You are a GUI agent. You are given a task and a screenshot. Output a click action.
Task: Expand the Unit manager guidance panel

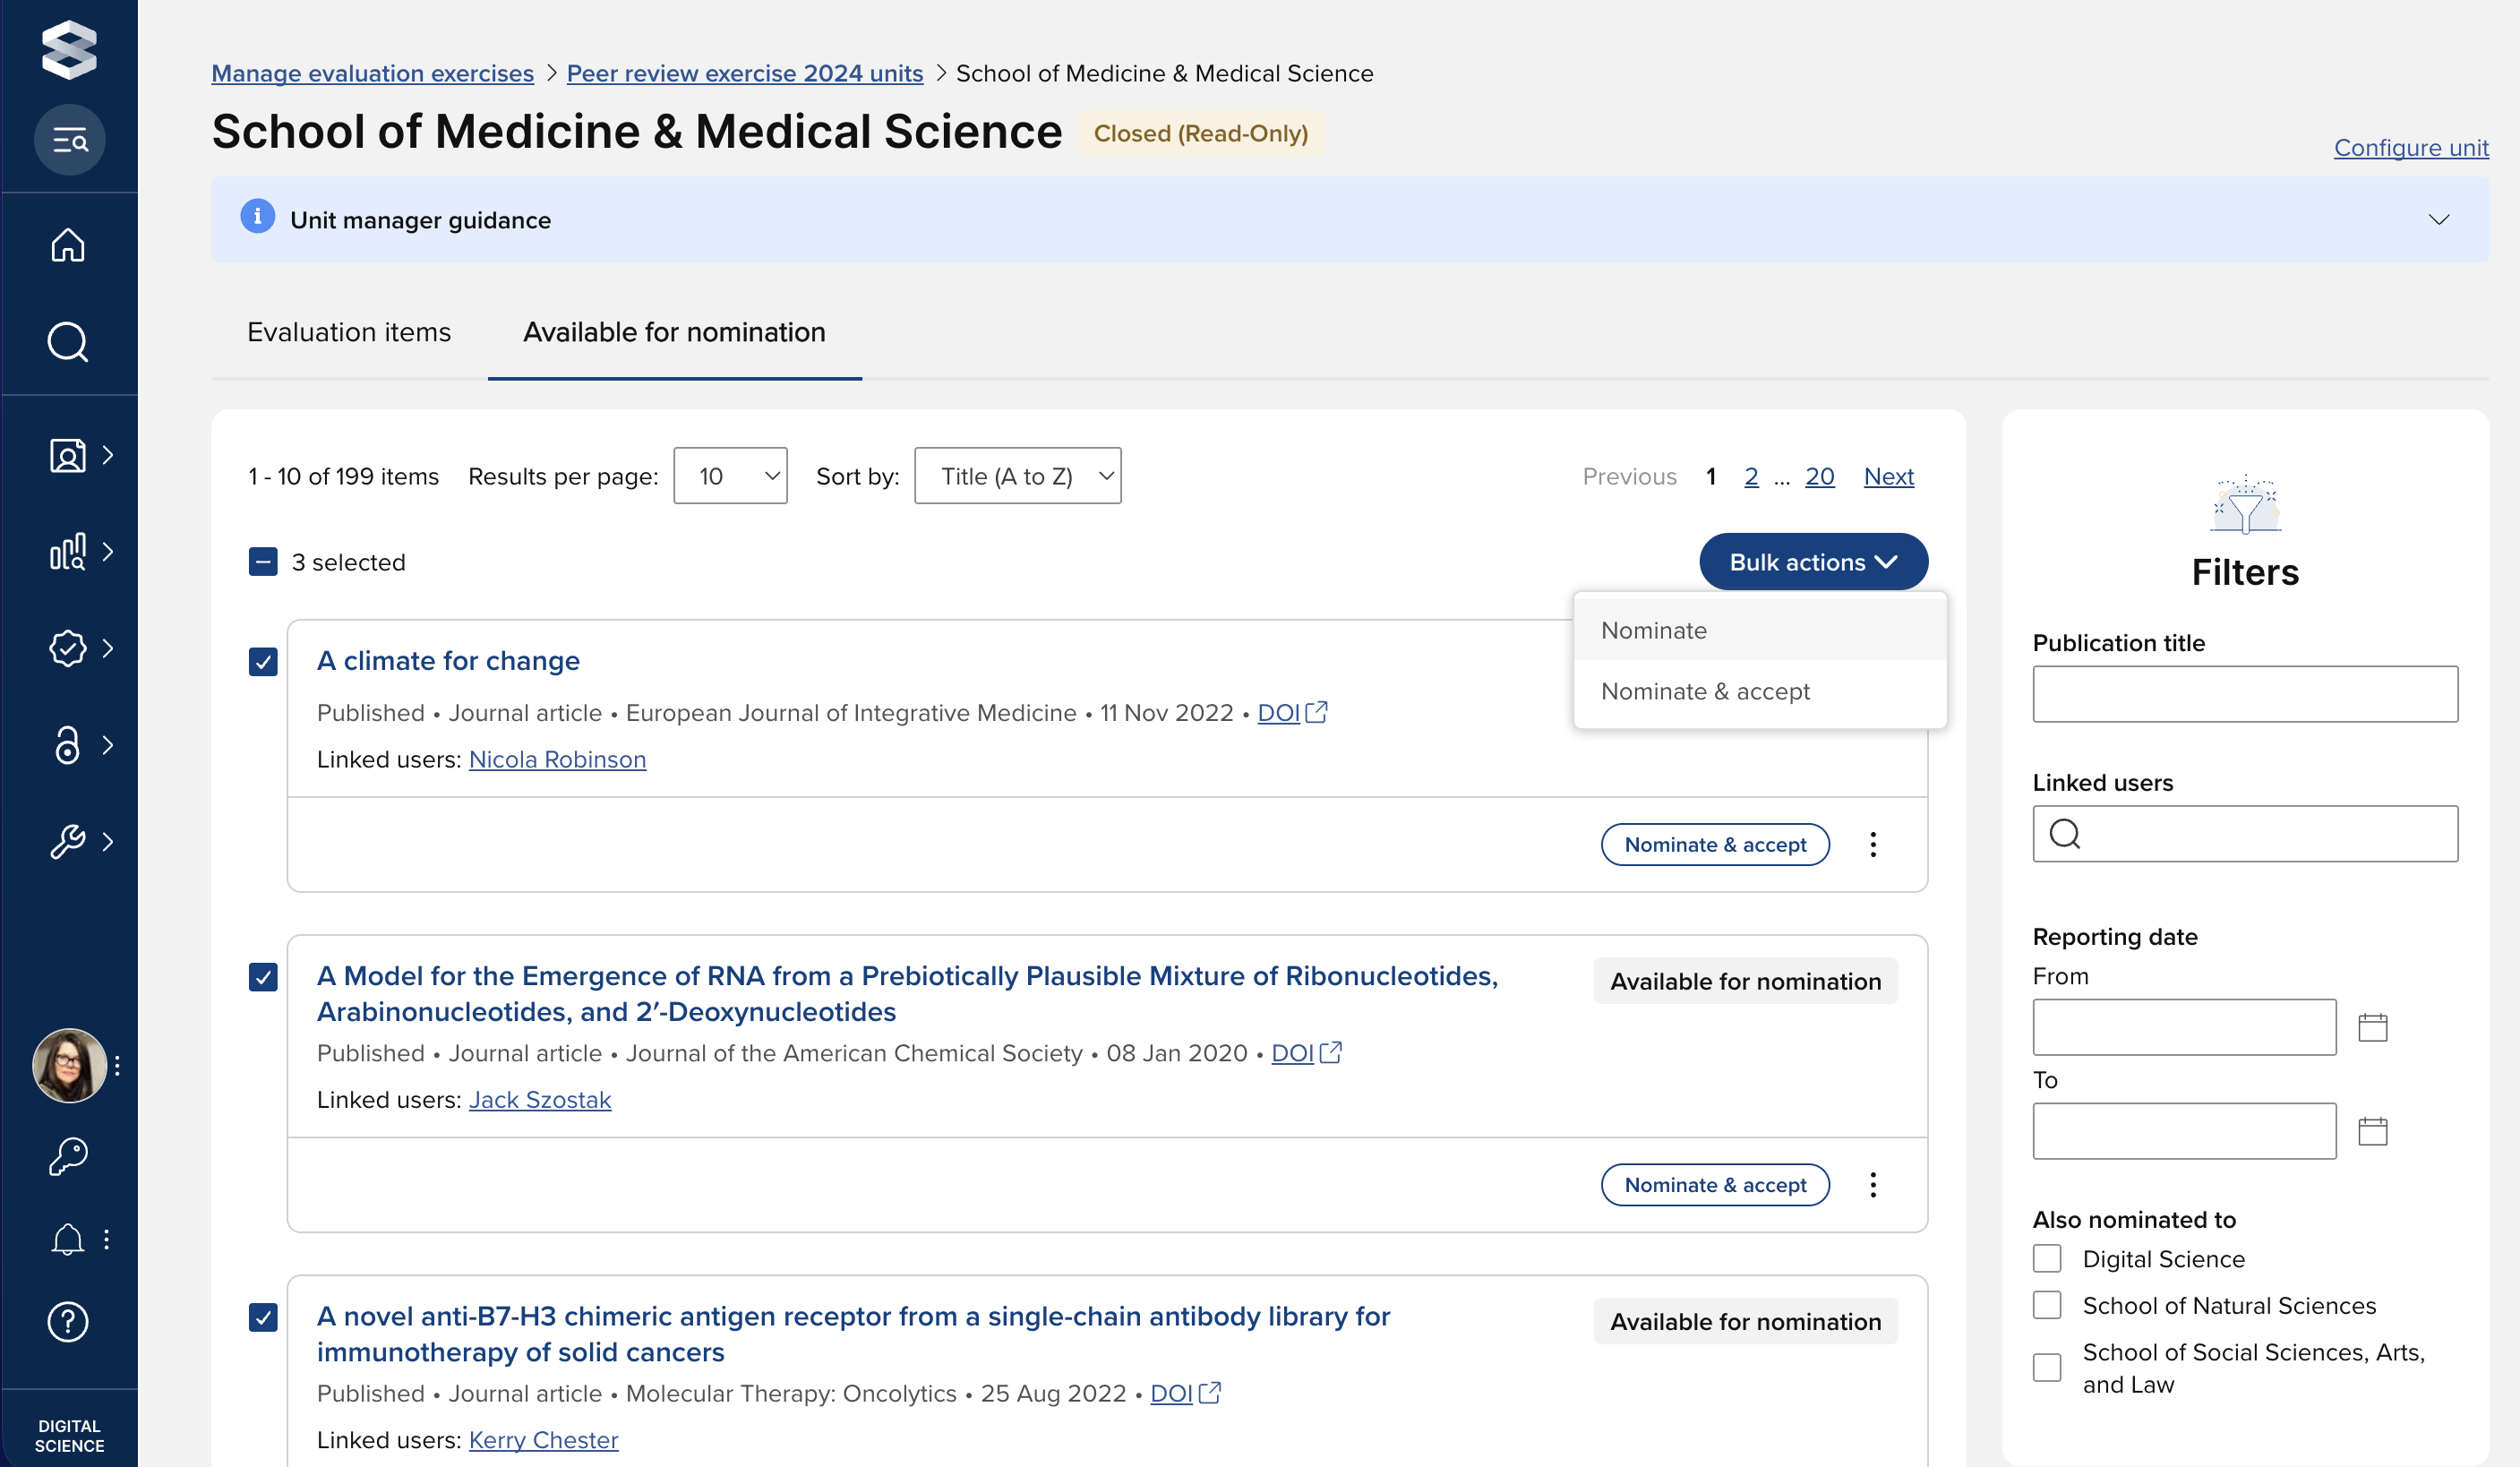(2438, 220)
